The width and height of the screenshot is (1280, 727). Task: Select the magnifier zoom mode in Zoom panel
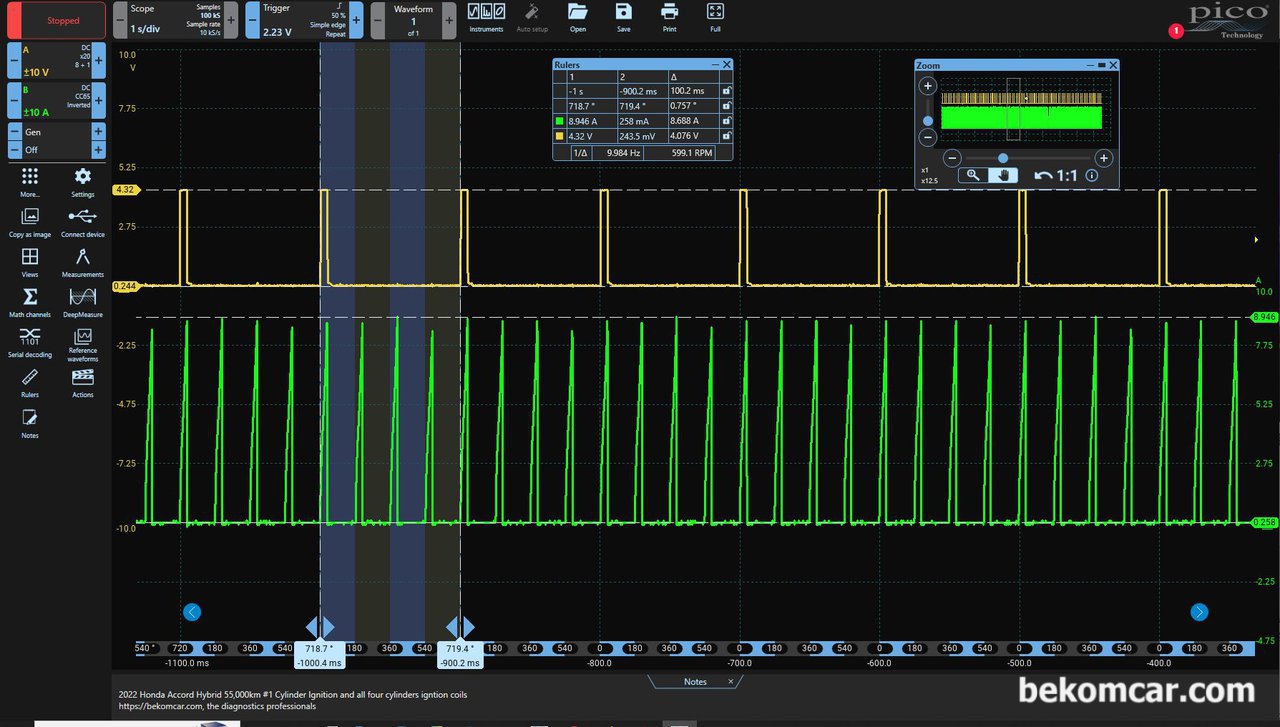click(973, 175)
